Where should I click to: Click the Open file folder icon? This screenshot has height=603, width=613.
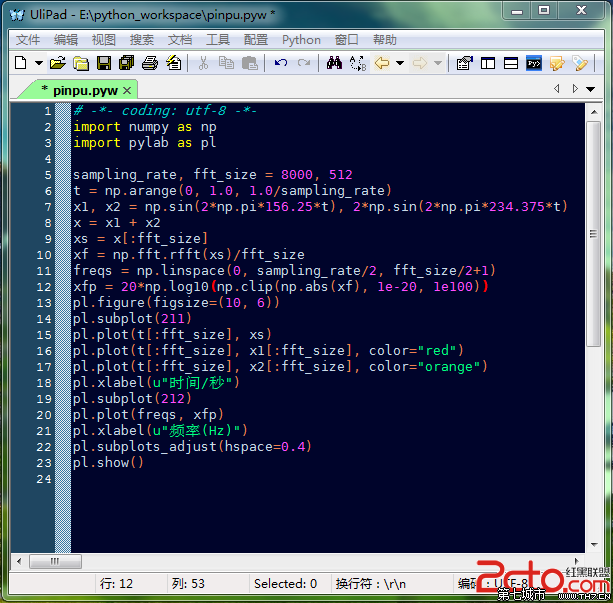click(58, 63)
